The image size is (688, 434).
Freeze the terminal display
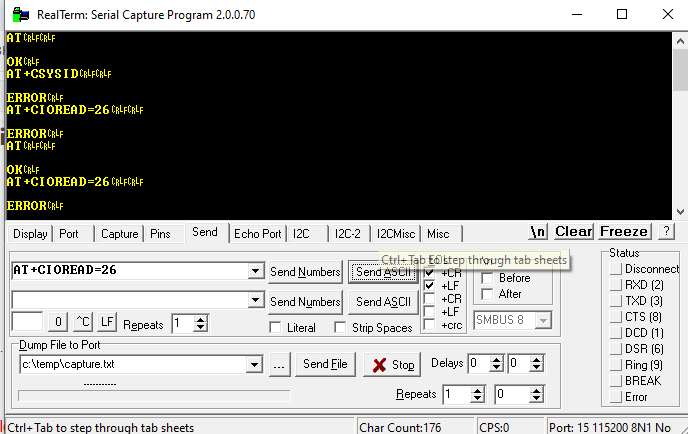[624, 231]
